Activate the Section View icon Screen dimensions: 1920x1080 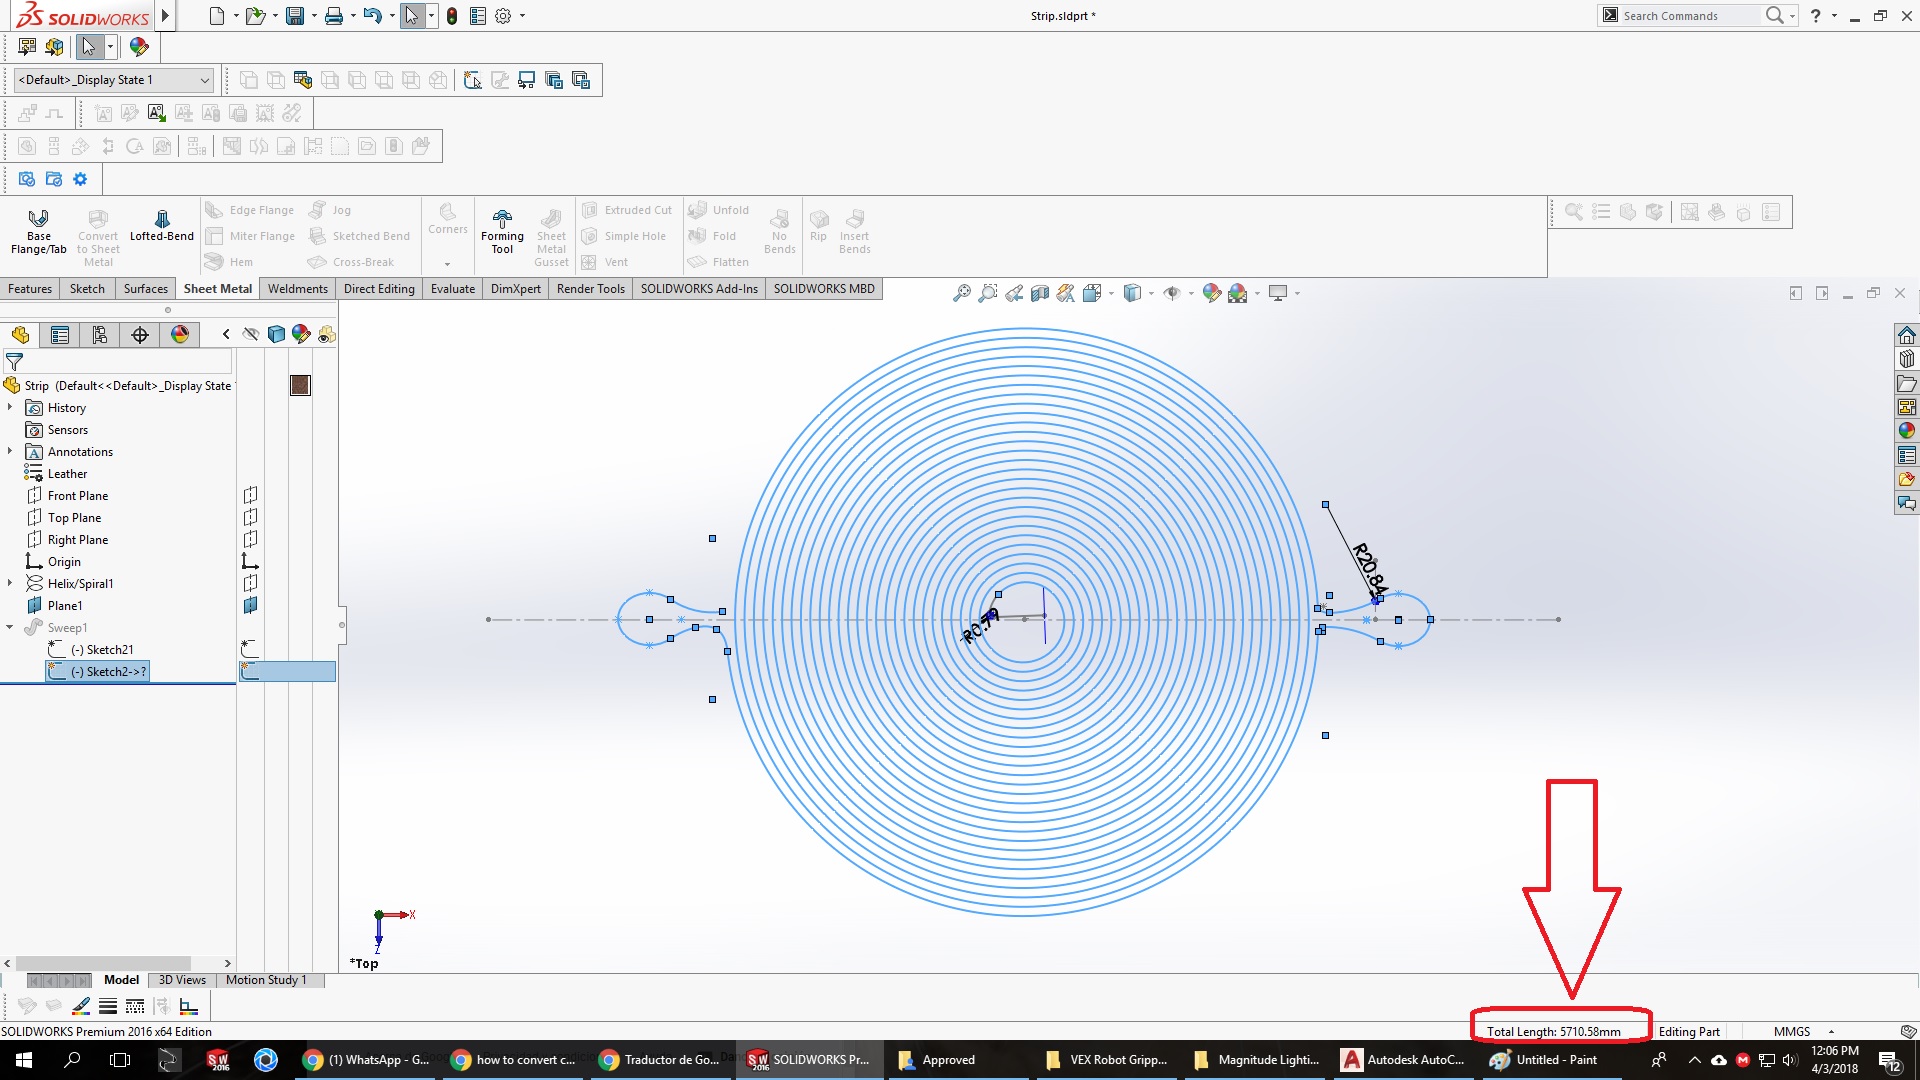(x=1040, y=293)
